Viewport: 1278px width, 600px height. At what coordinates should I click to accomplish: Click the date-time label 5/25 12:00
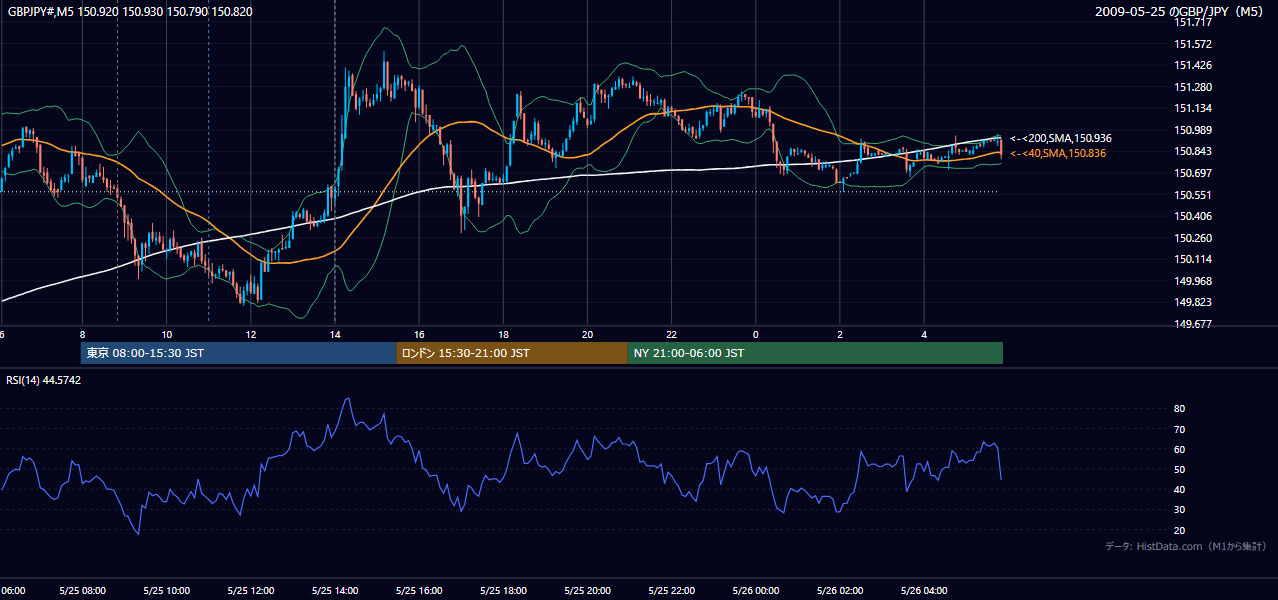[250, 591]
